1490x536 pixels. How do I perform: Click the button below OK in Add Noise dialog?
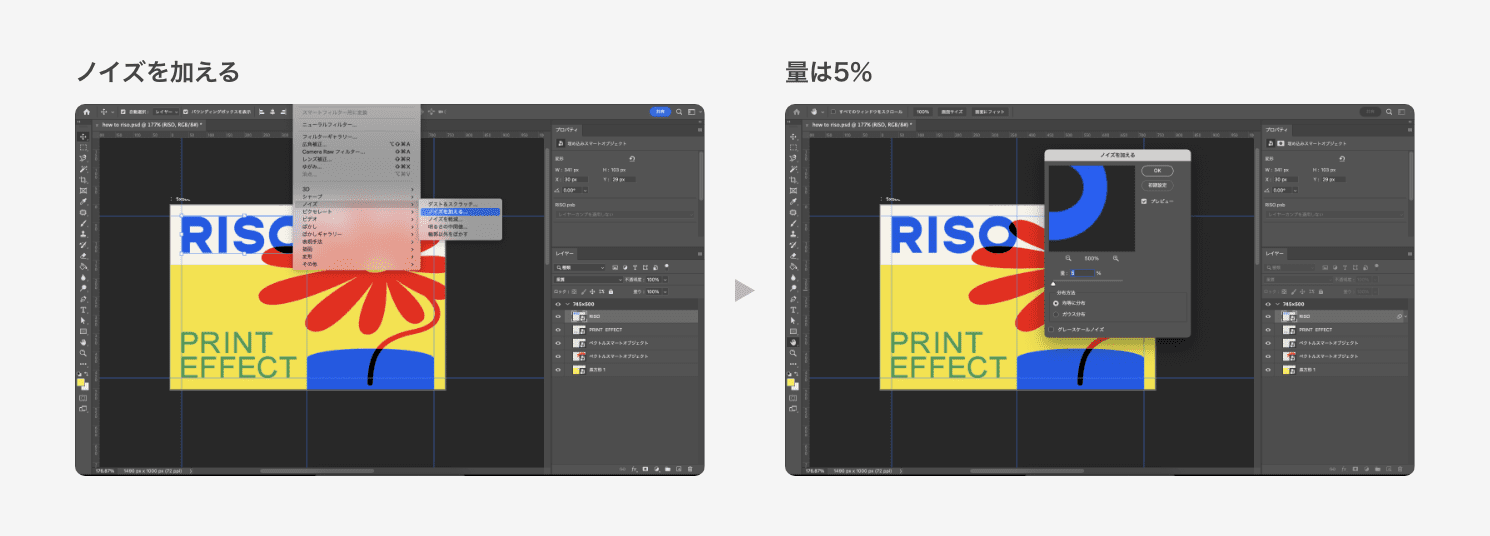click(1157, 185)
